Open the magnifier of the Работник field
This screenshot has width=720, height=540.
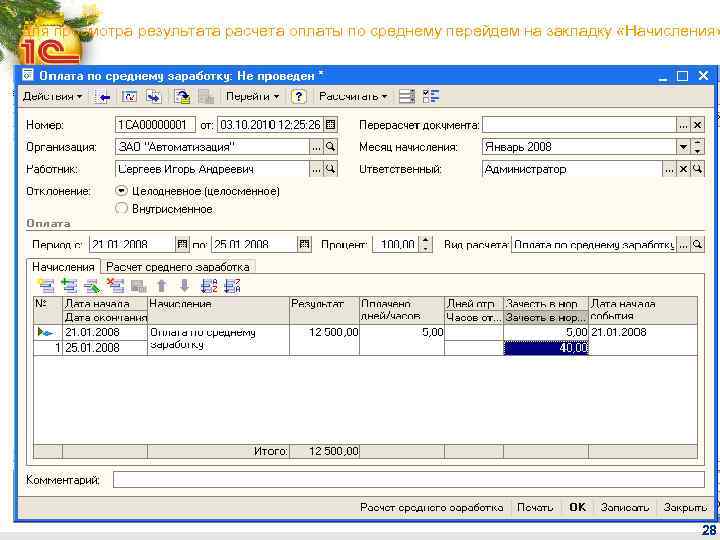(x=330, y=169)
